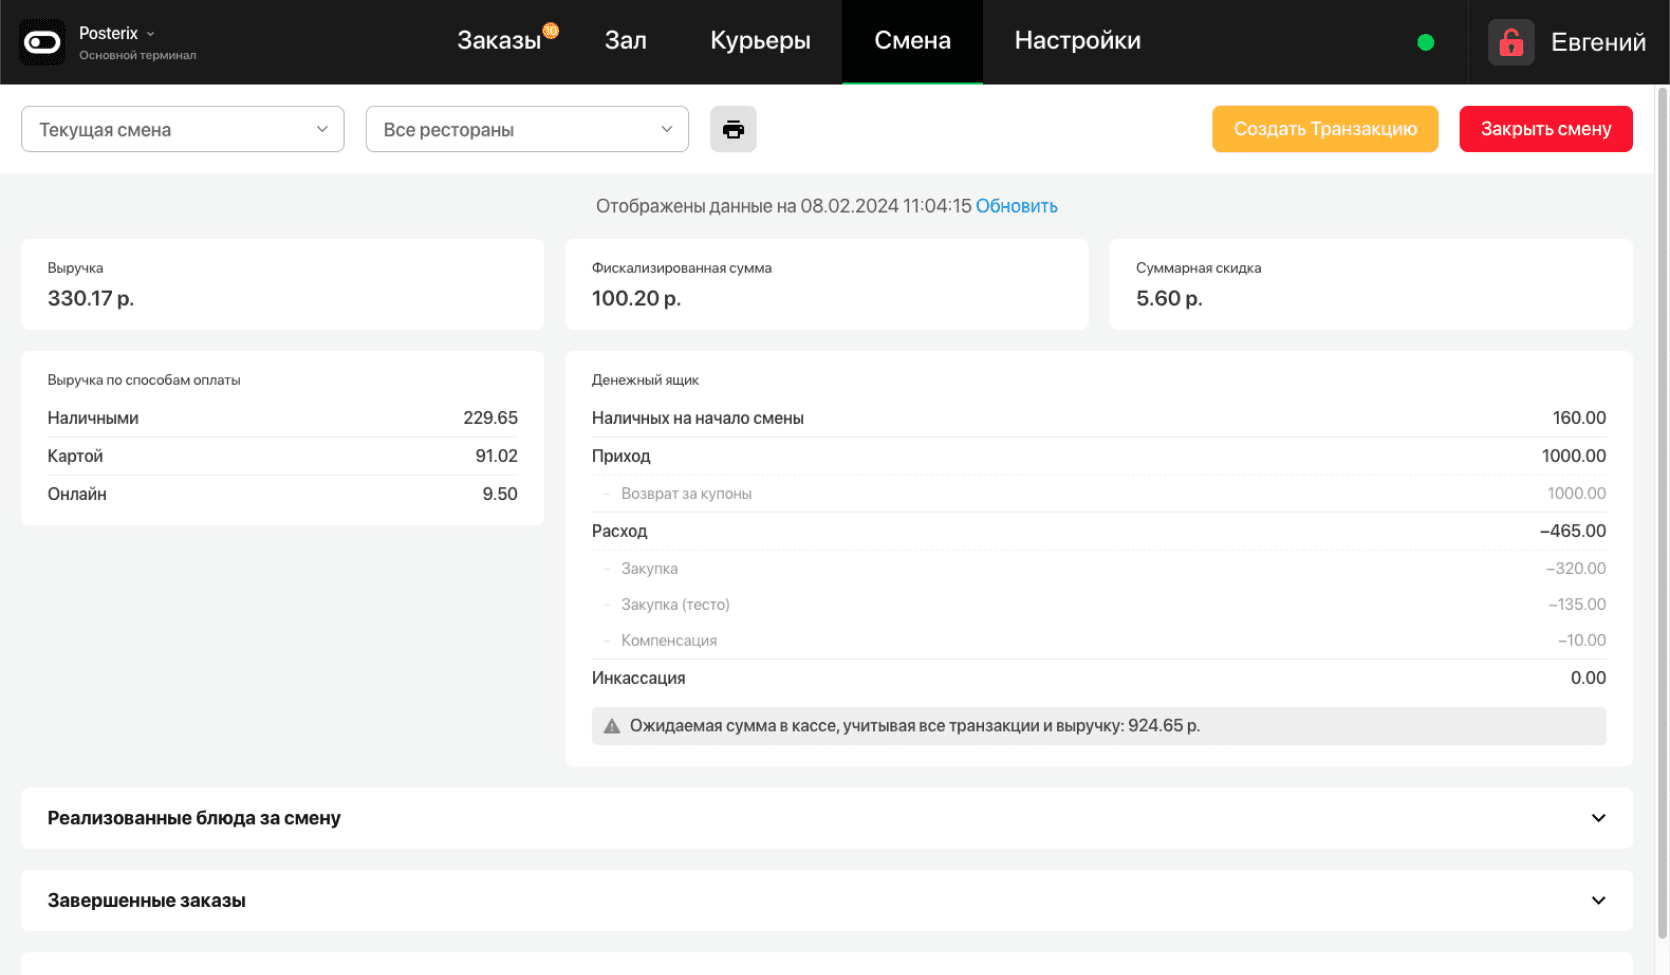Click the green connection status indicator
Screen dimensions: 1670x975
[x=1426, y=42]
